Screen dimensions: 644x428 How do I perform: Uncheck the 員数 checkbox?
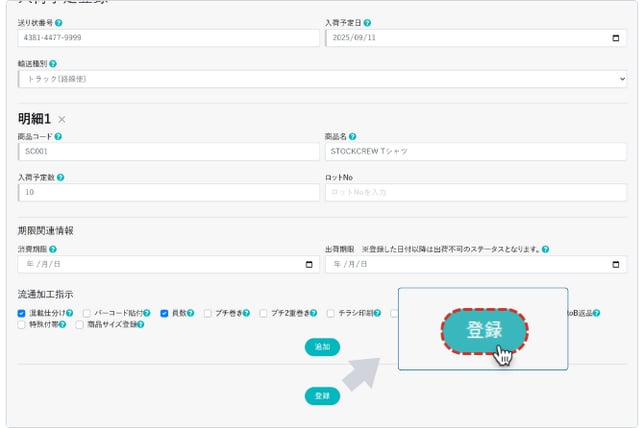164,313
